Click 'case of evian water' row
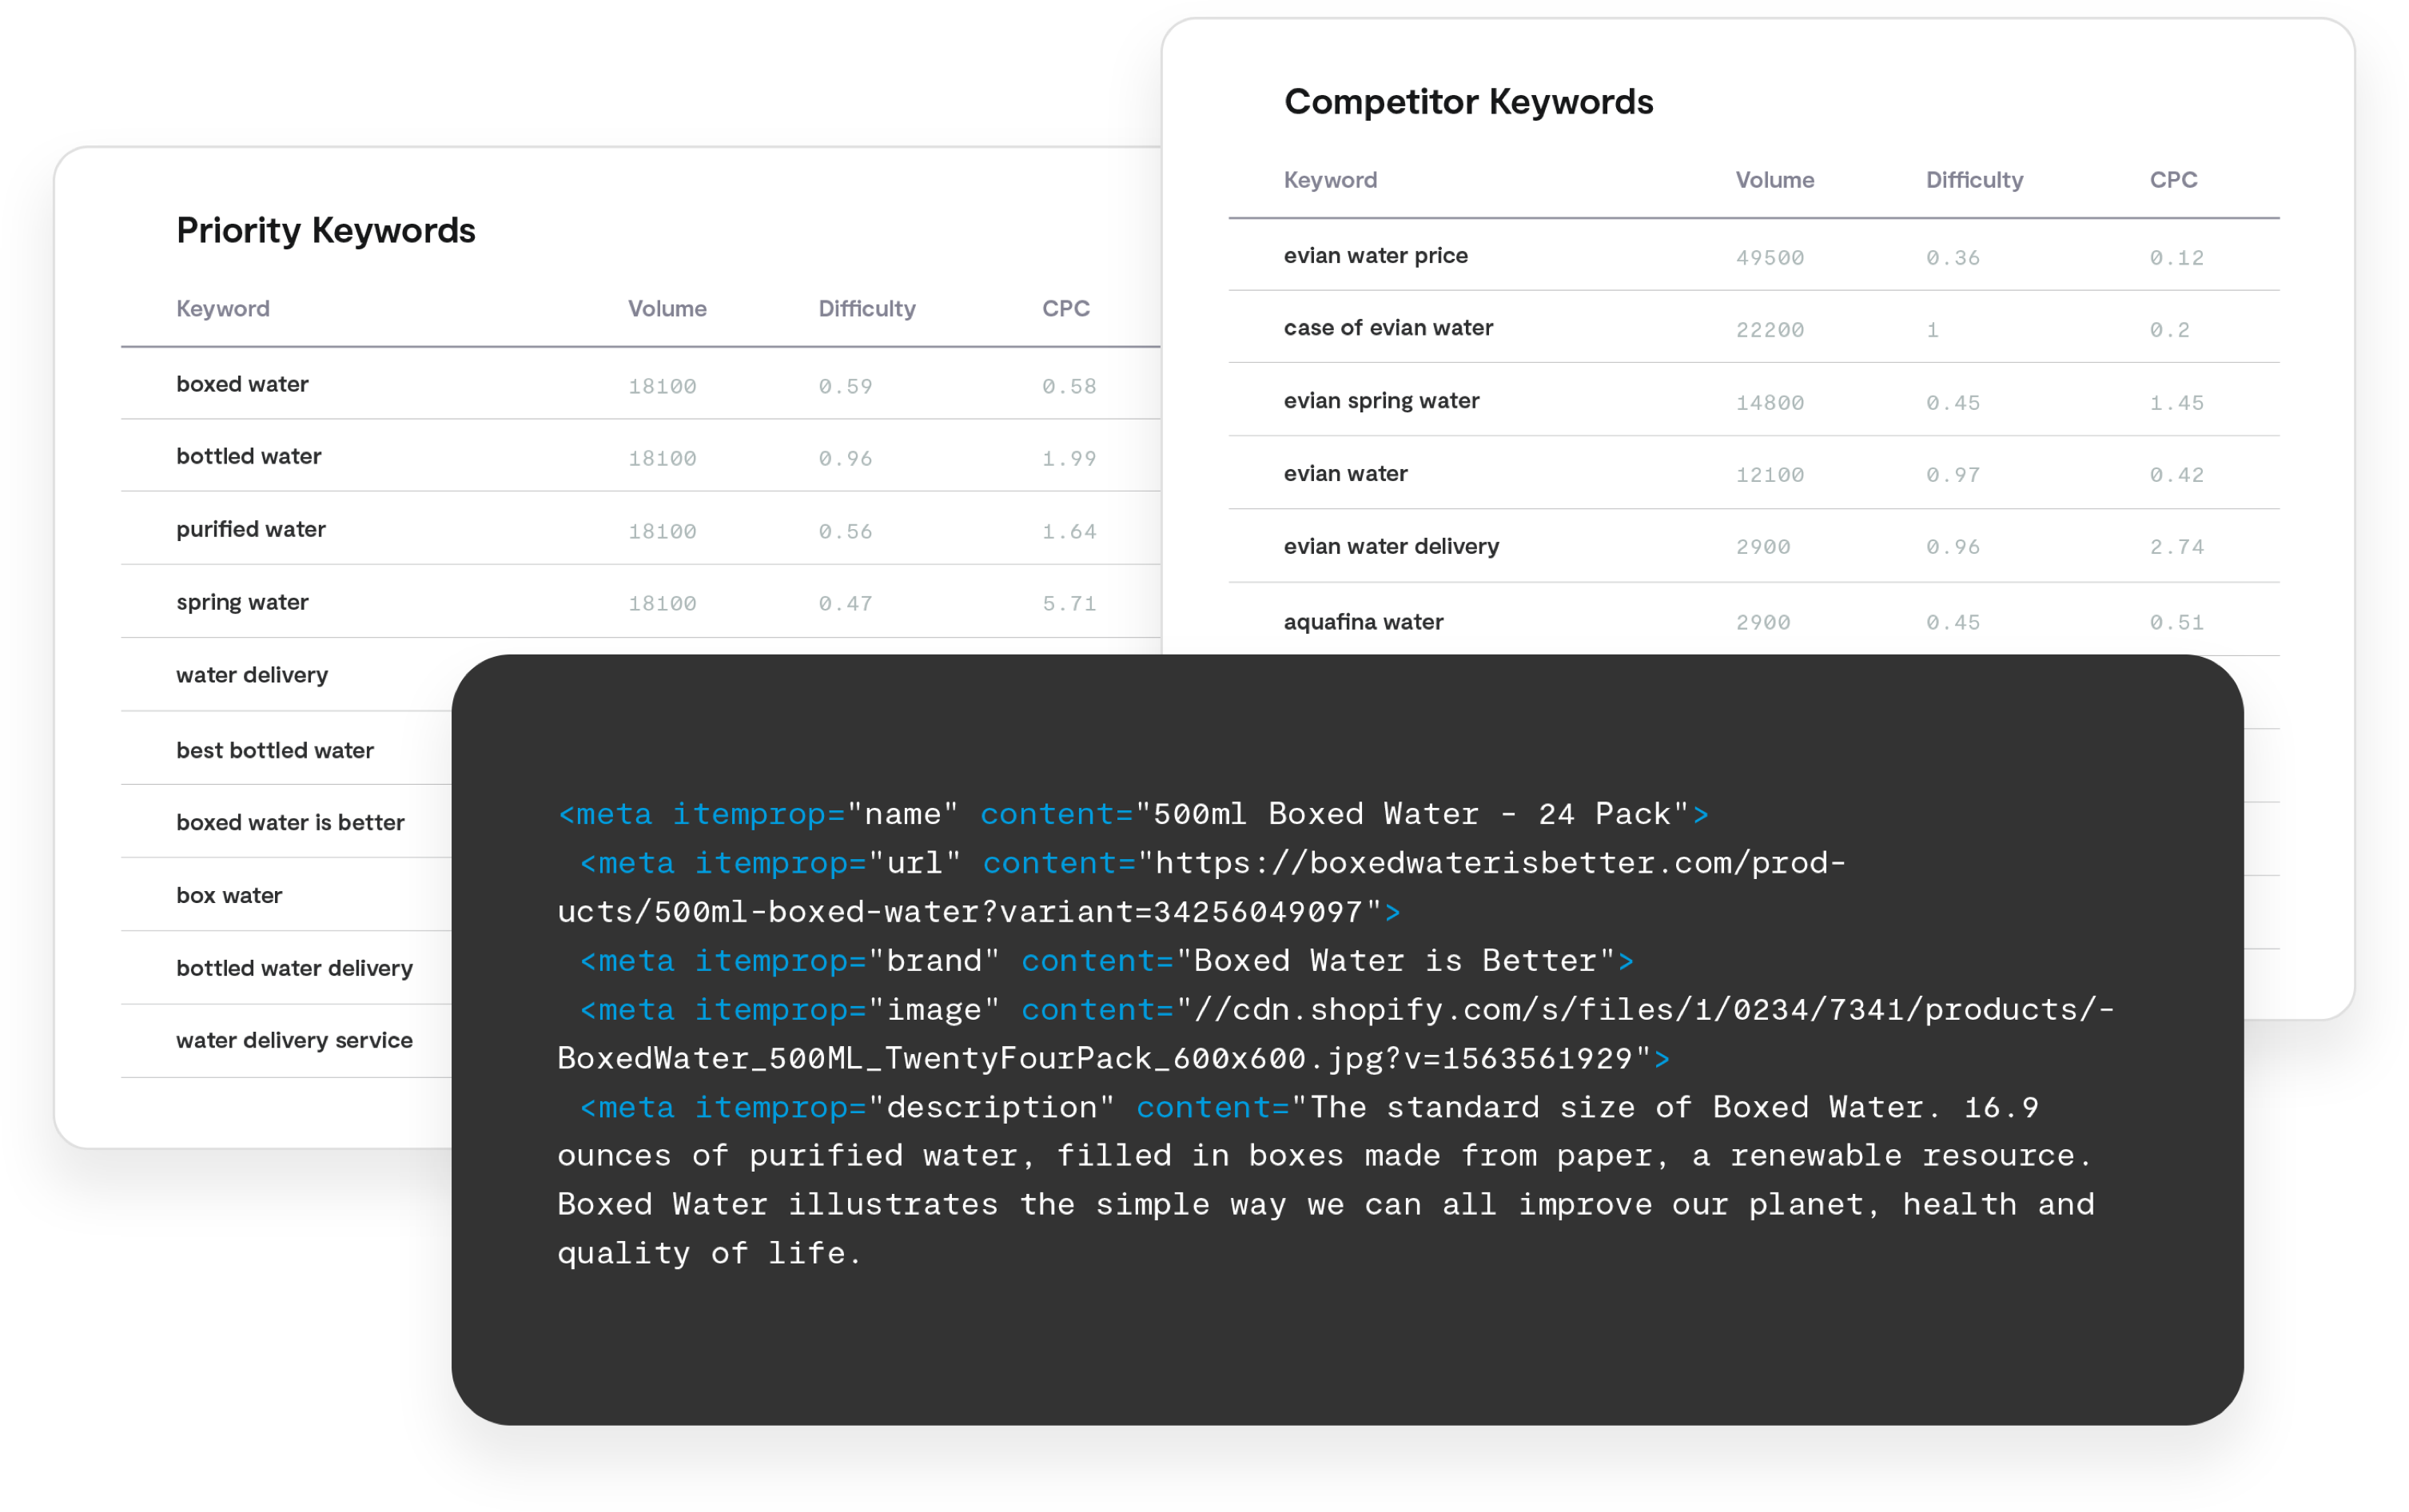 pos(1753,328)
